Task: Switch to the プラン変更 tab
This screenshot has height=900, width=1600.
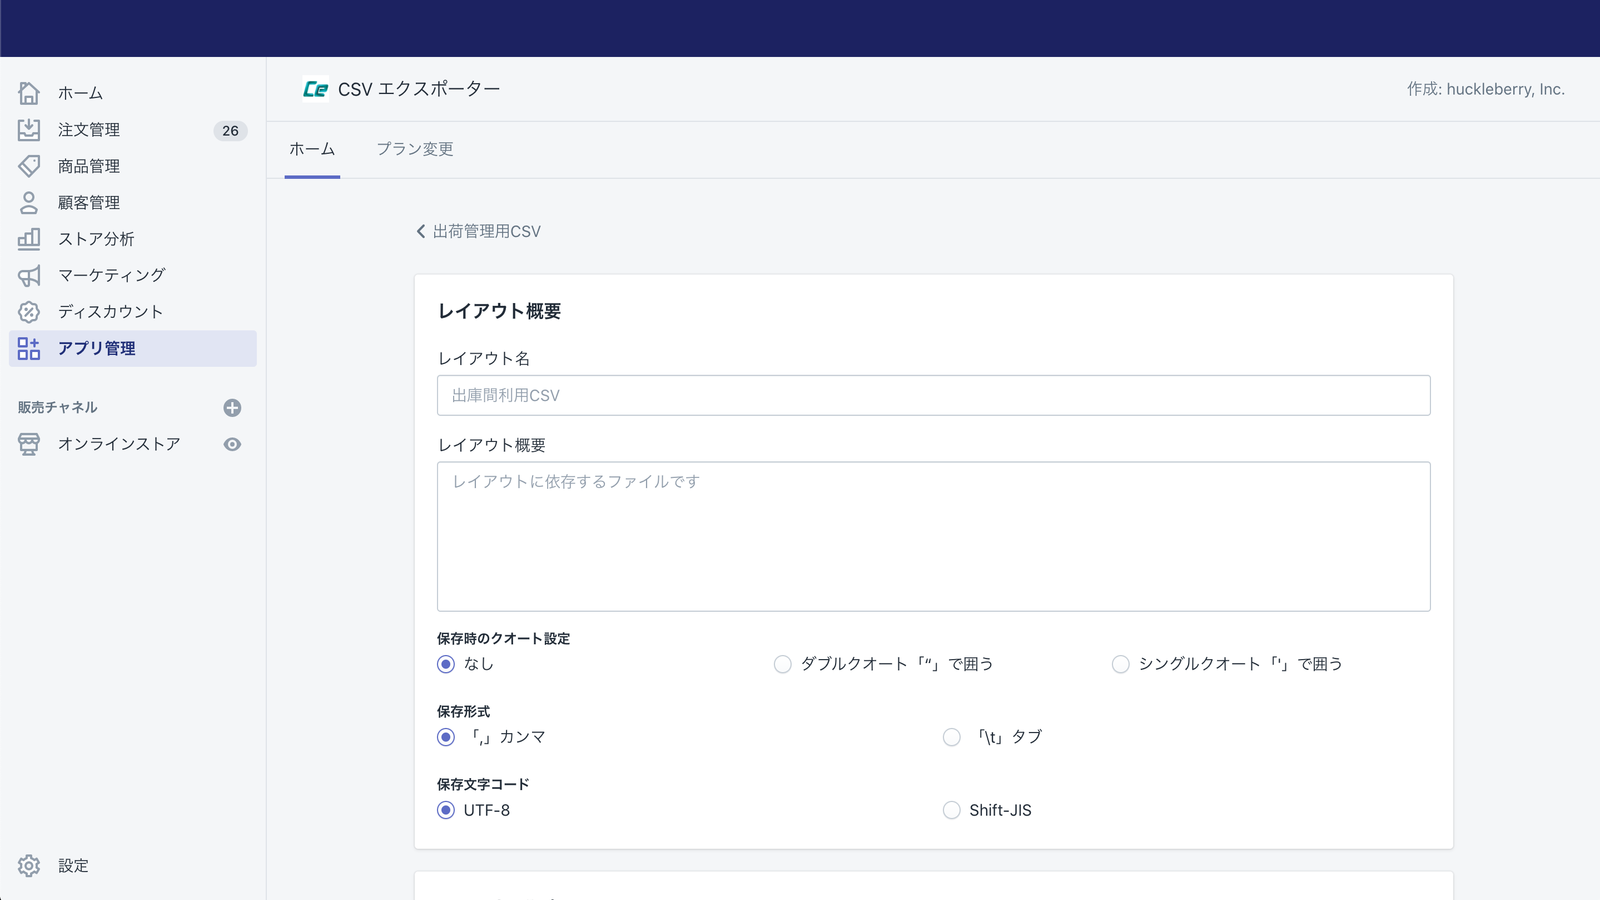Action: click(x=415, y=149)
